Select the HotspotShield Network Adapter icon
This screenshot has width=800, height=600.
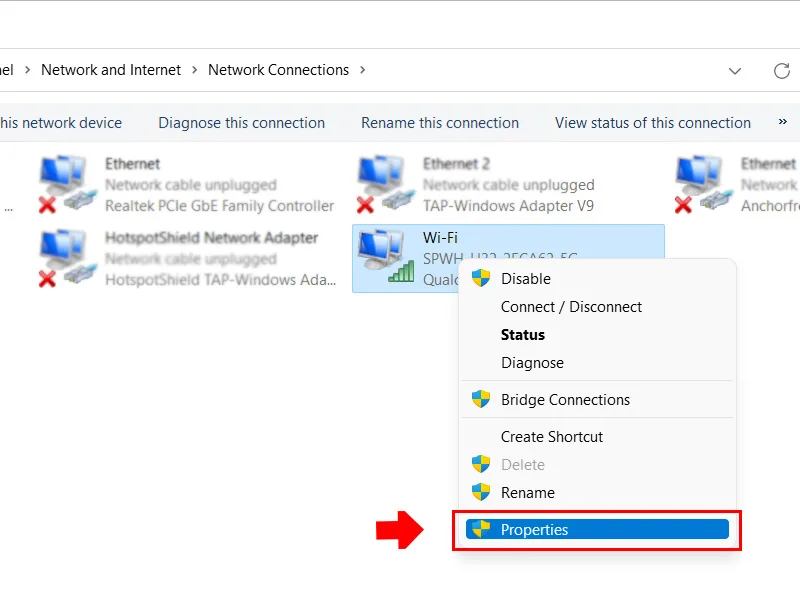coord(67,258)
